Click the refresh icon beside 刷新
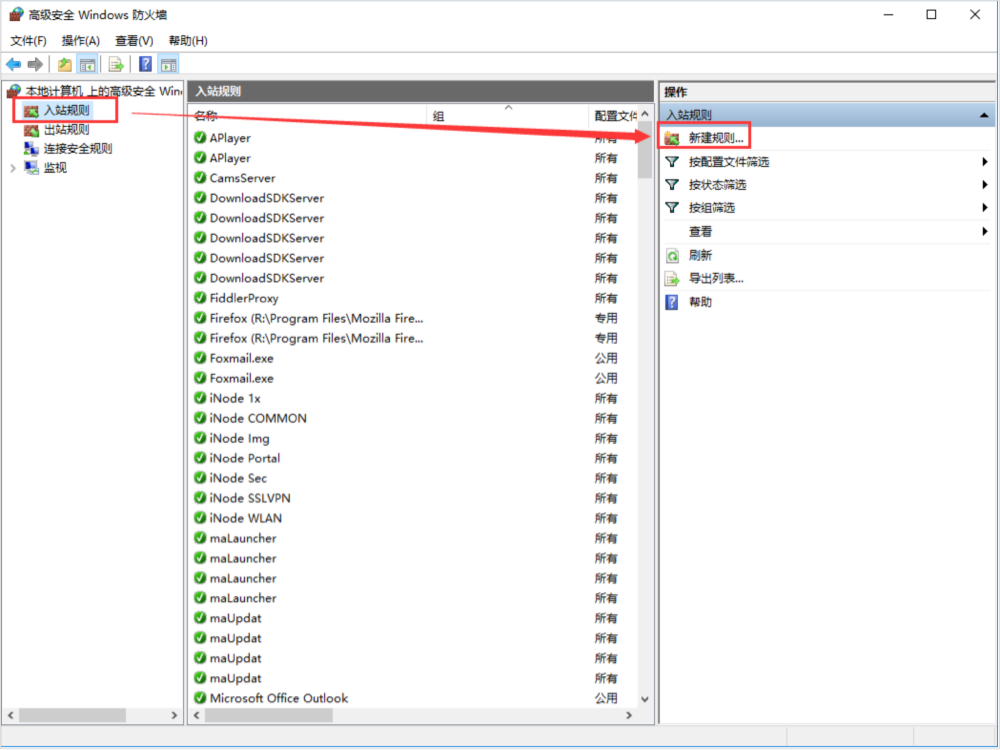Viewport: 1000px width, 750px height. coord(672,256)
